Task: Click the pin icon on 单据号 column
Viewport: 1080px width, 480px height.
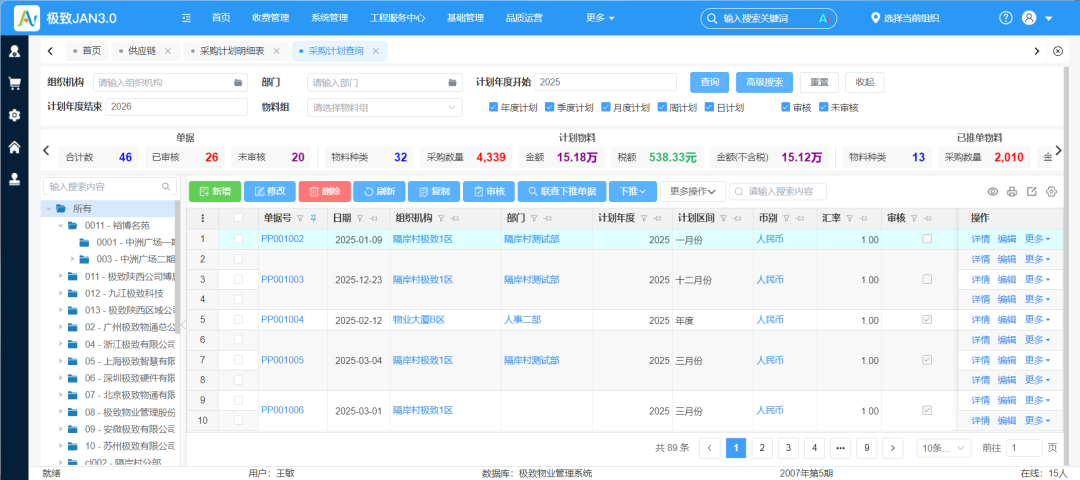Action: click(x=313, y=218)
